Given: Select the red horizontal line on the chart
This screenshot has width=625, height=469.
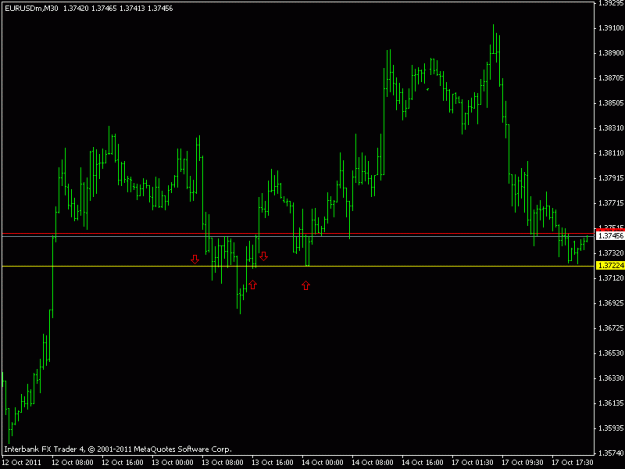Looking at the screenshot, I should click(x=298, y=234).
